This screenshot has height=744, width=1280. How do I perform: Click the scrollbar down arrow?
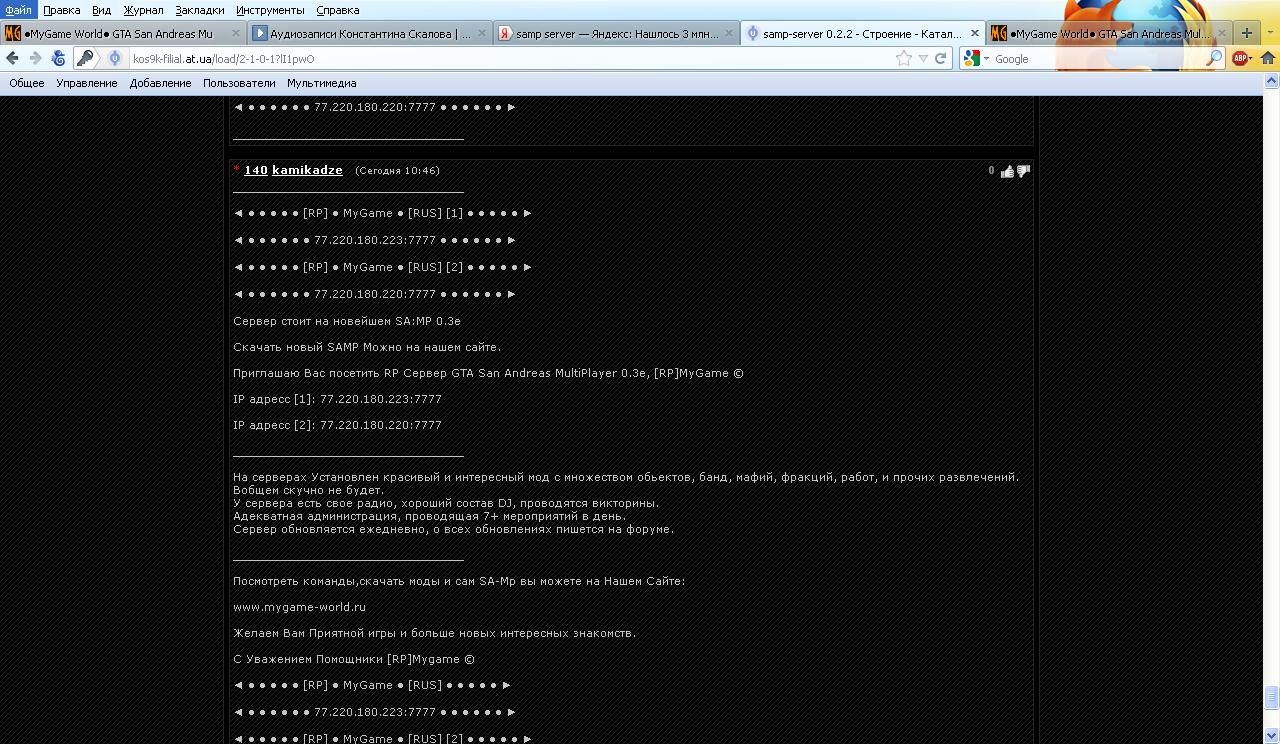[x=1272, y=737]
